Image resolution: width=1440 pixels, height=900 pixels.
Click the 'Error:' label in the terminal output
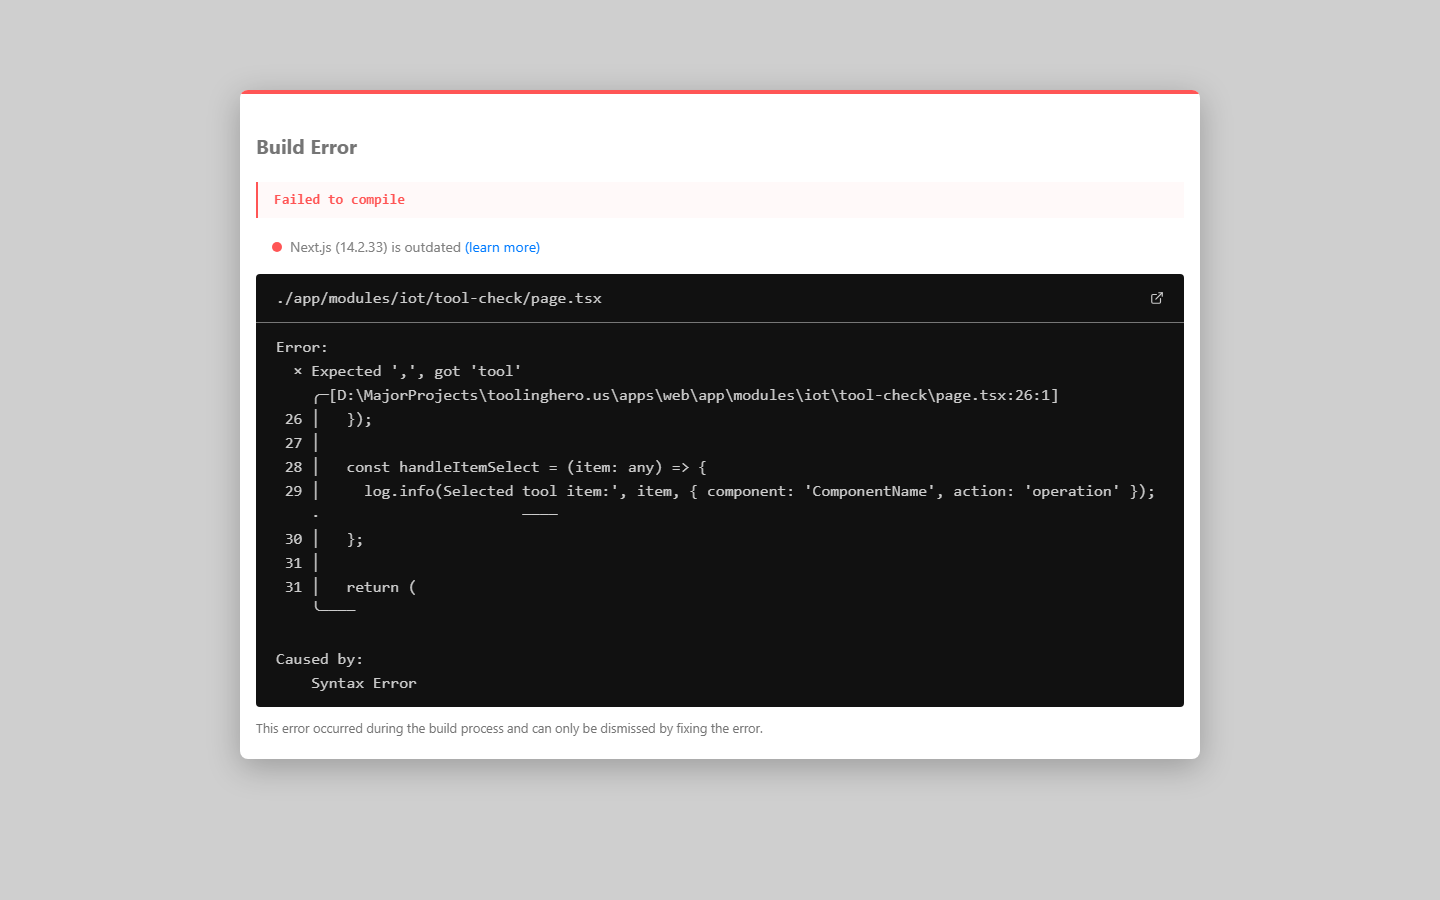(x=302, y=347)
